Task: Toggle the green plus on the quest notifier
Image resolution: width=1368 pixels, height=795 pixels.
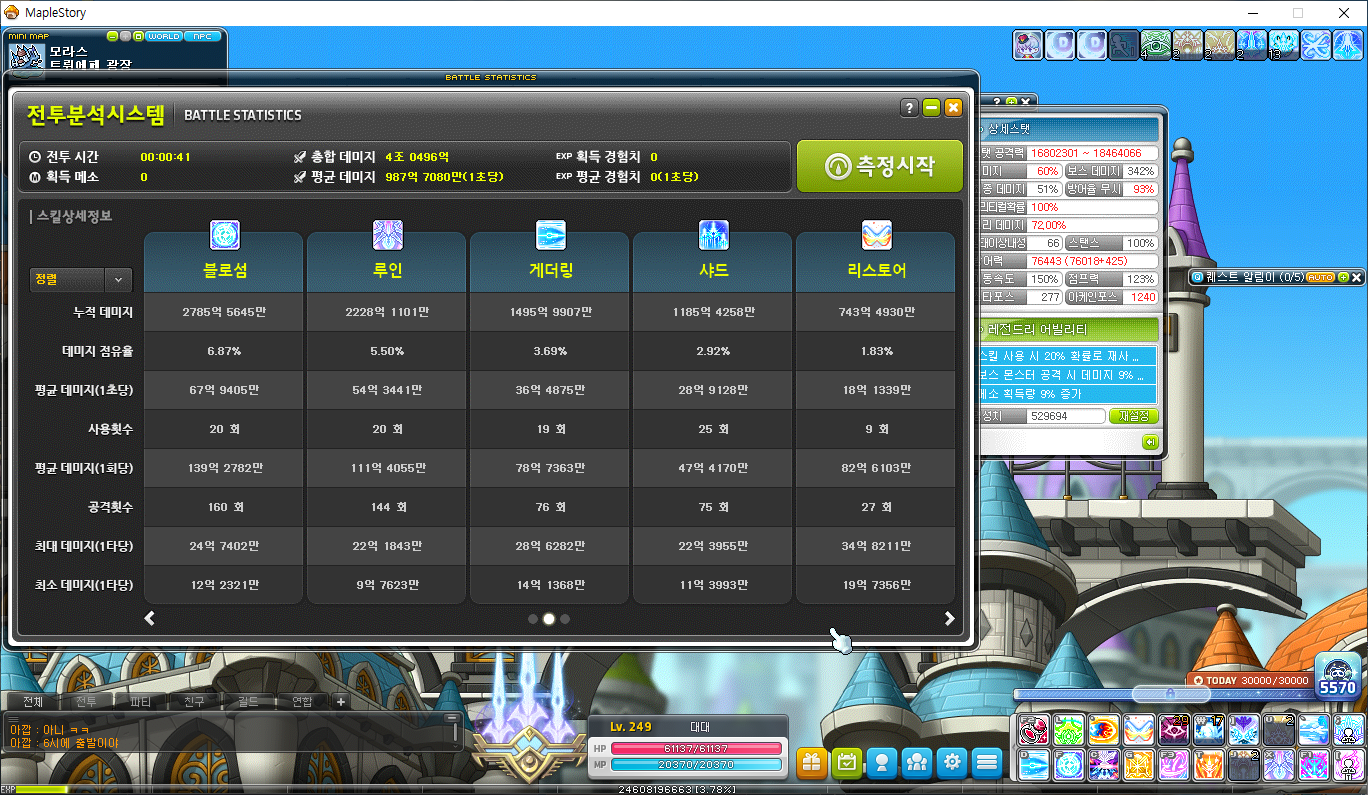Action: (x=1343, y=277)
